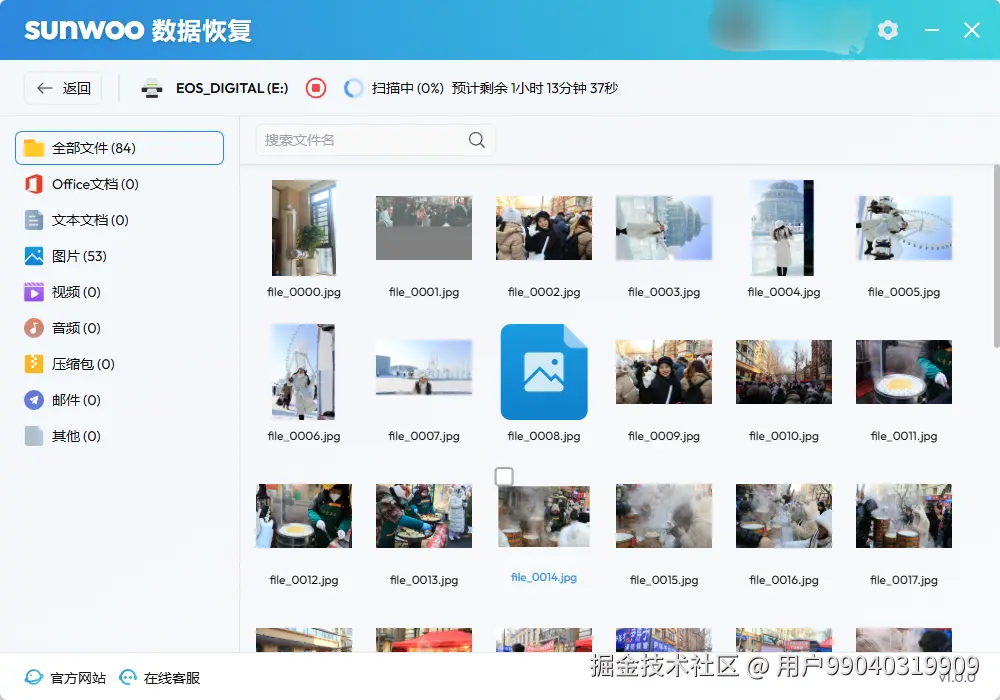Select thumbnail file_0004.jpg

point(783,228)
